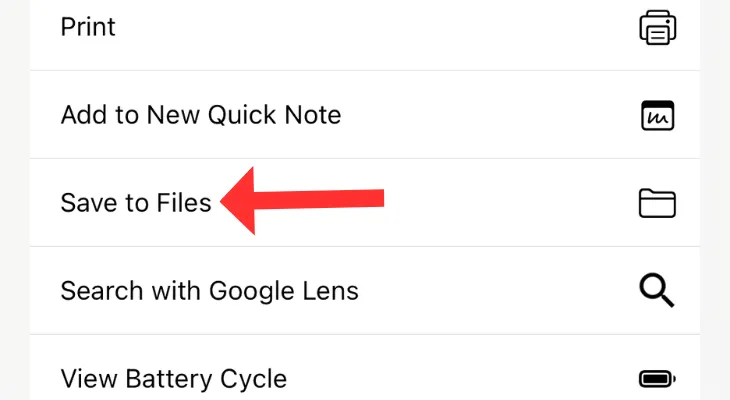The height and width of the screenshot is (400, 730).
Task: Choose the Print action label
Action: coord(88,27)
